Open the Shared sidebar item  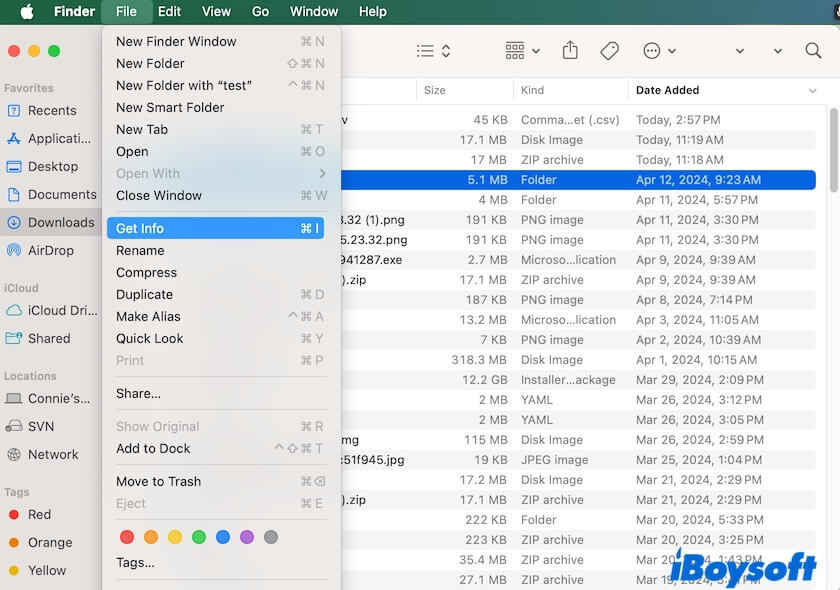(x=39, y=338)
